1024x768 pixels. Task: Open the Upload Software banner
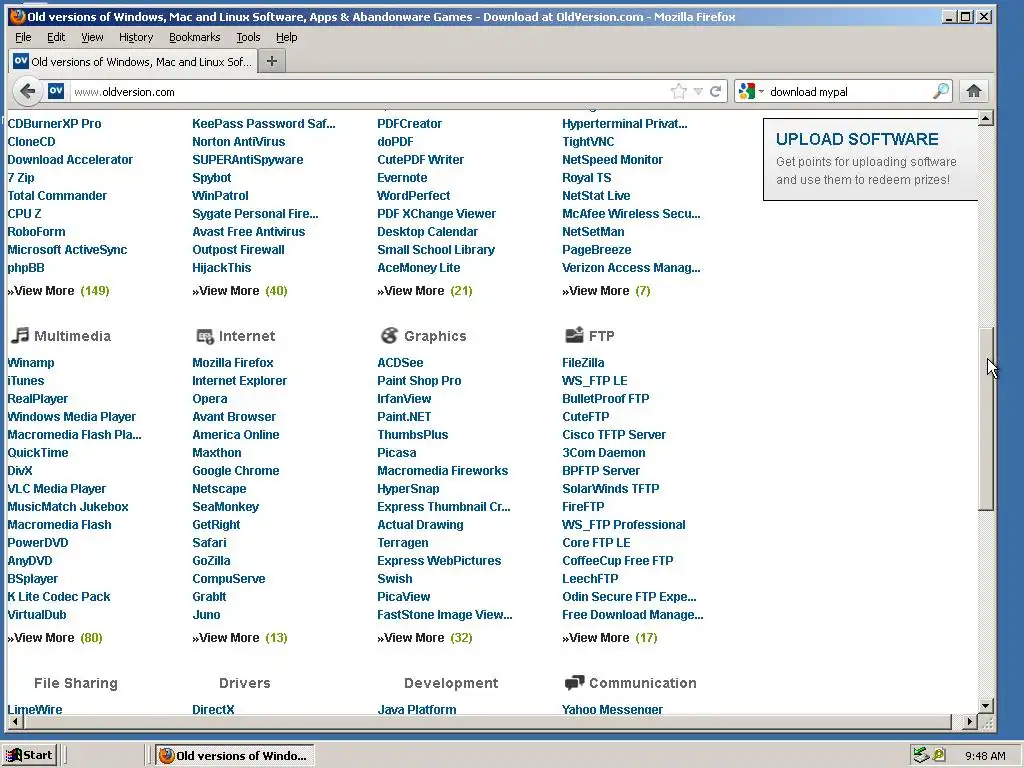[871, 159]
